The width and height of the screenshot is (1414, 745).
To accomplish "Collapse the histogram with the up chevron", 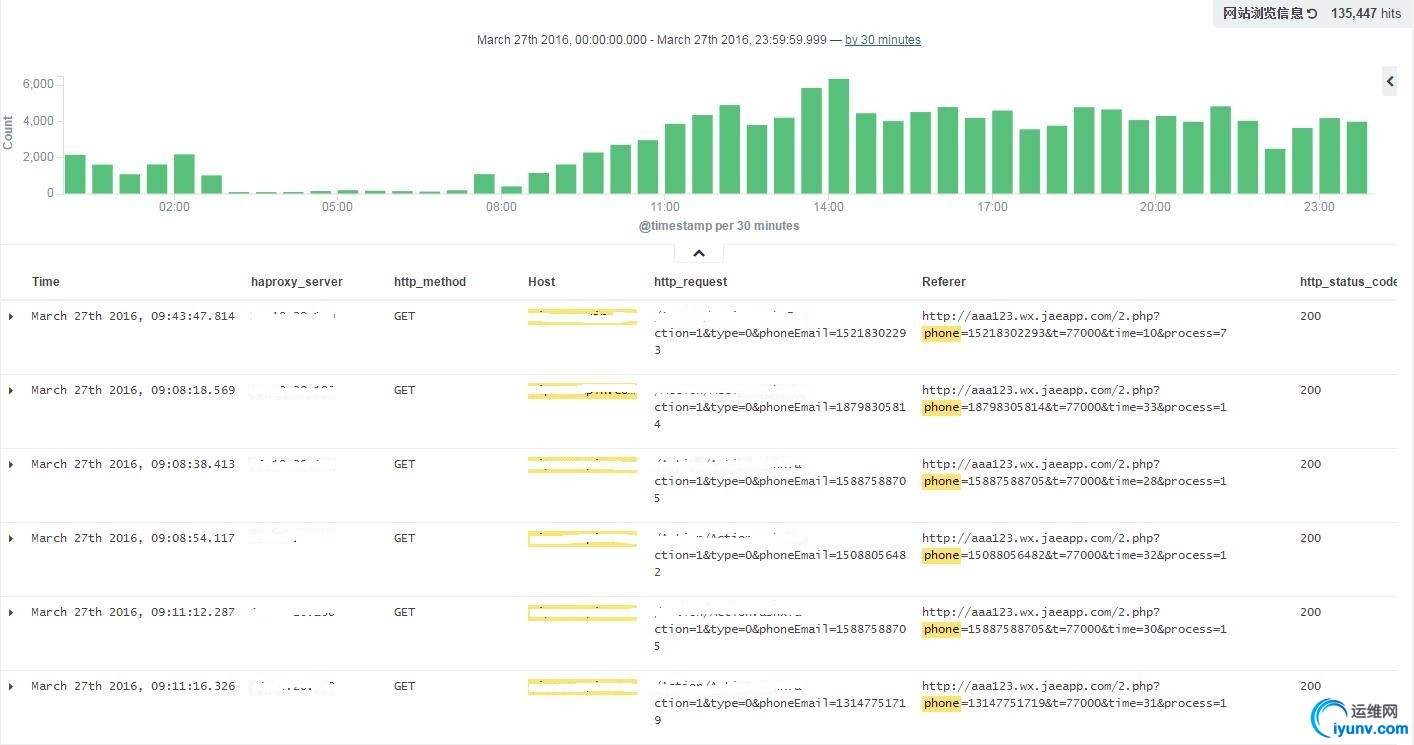I will (699, 253).
